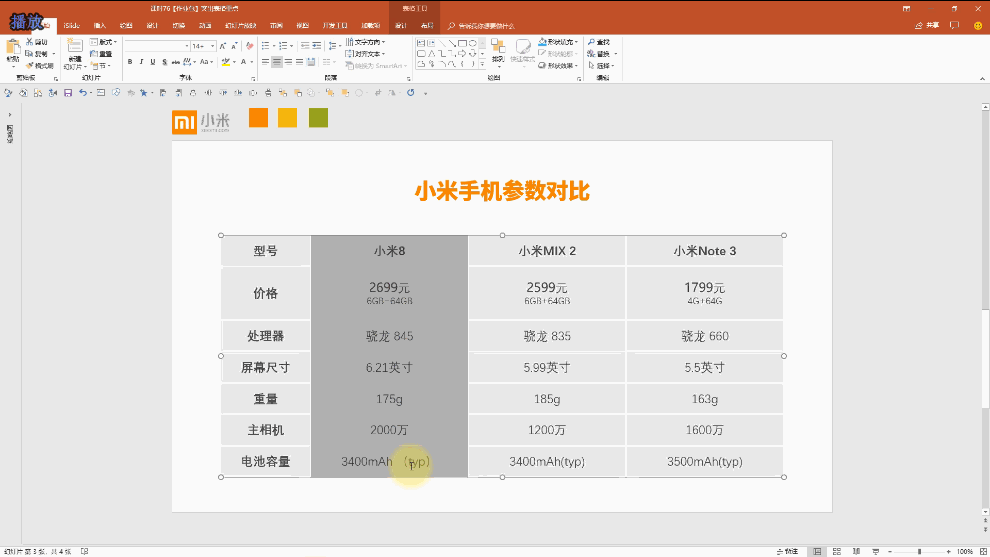Open the Developer (开发工具) tab
This screenshot has height=557, width=990.
tap(335, 25)
